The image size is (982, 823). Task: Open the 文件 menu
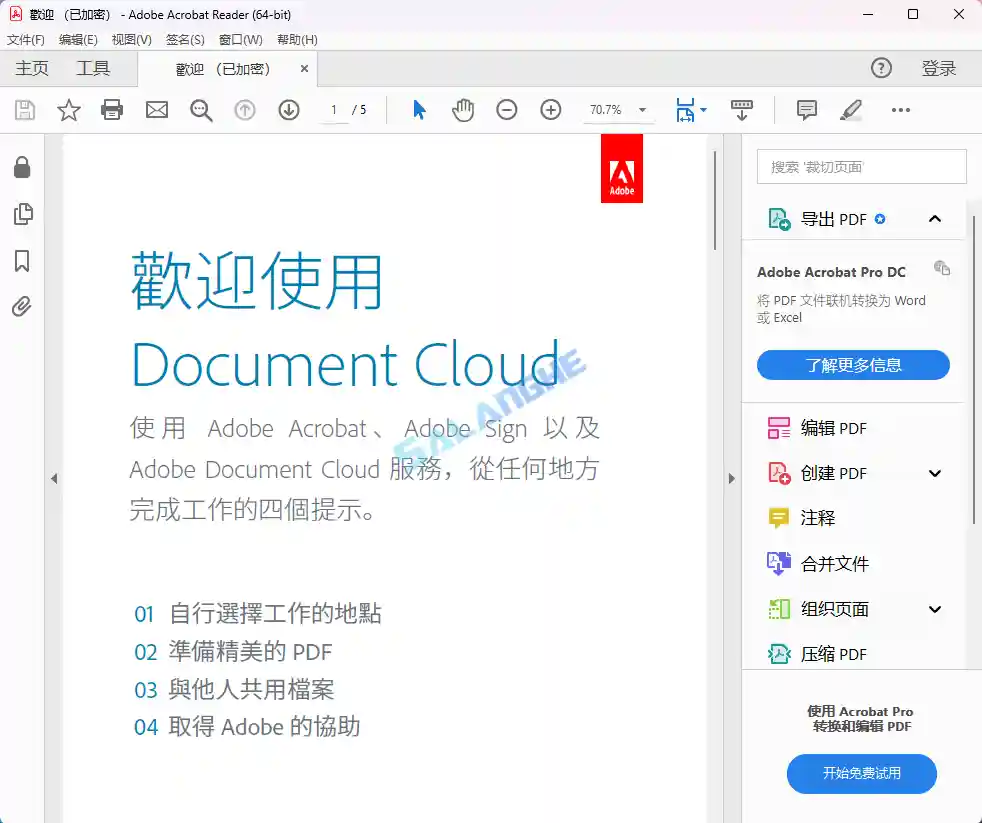pos(25,40)
